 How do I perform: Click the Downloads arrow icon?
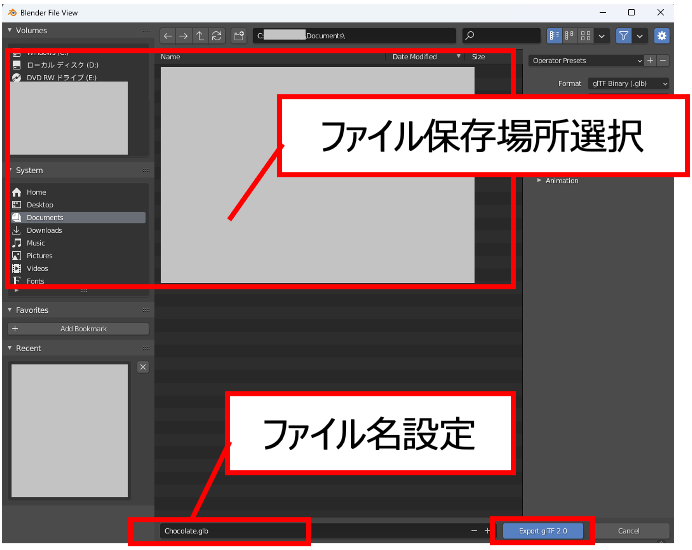click(17, 230)
